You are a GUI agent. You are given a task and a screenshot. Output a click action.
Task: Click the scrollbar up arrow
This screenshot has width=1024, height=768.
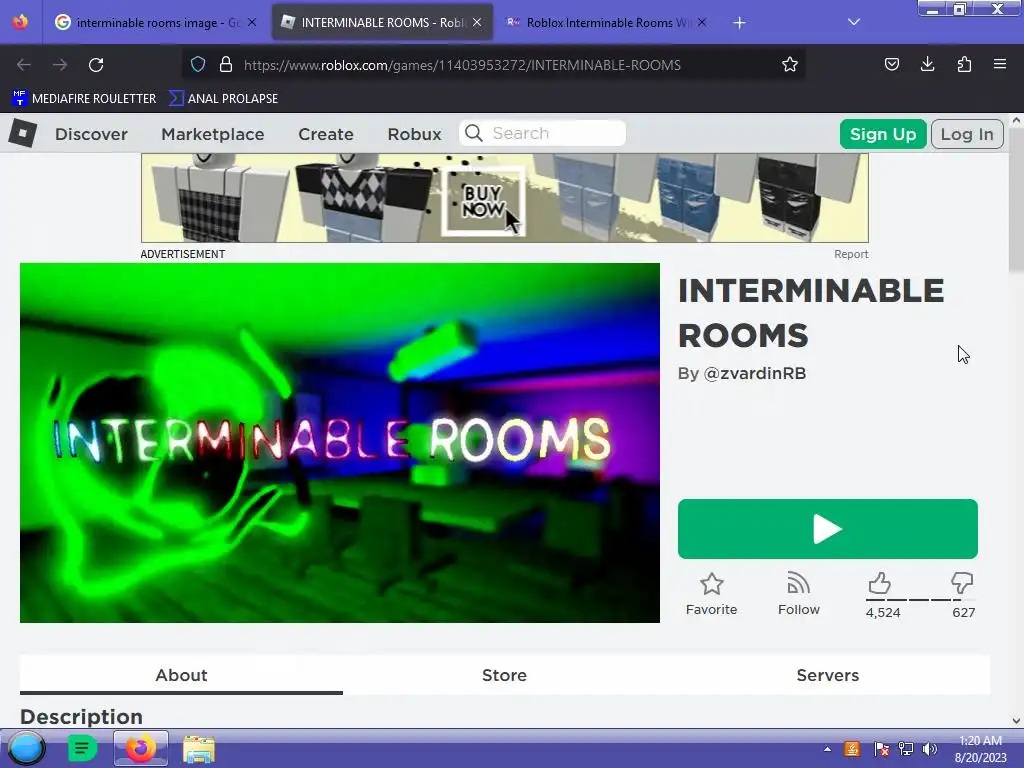1016,121
